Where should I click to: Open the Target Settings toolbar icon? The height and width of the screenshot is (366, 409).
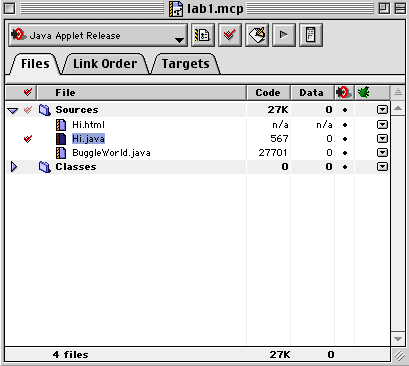point(203,35)
